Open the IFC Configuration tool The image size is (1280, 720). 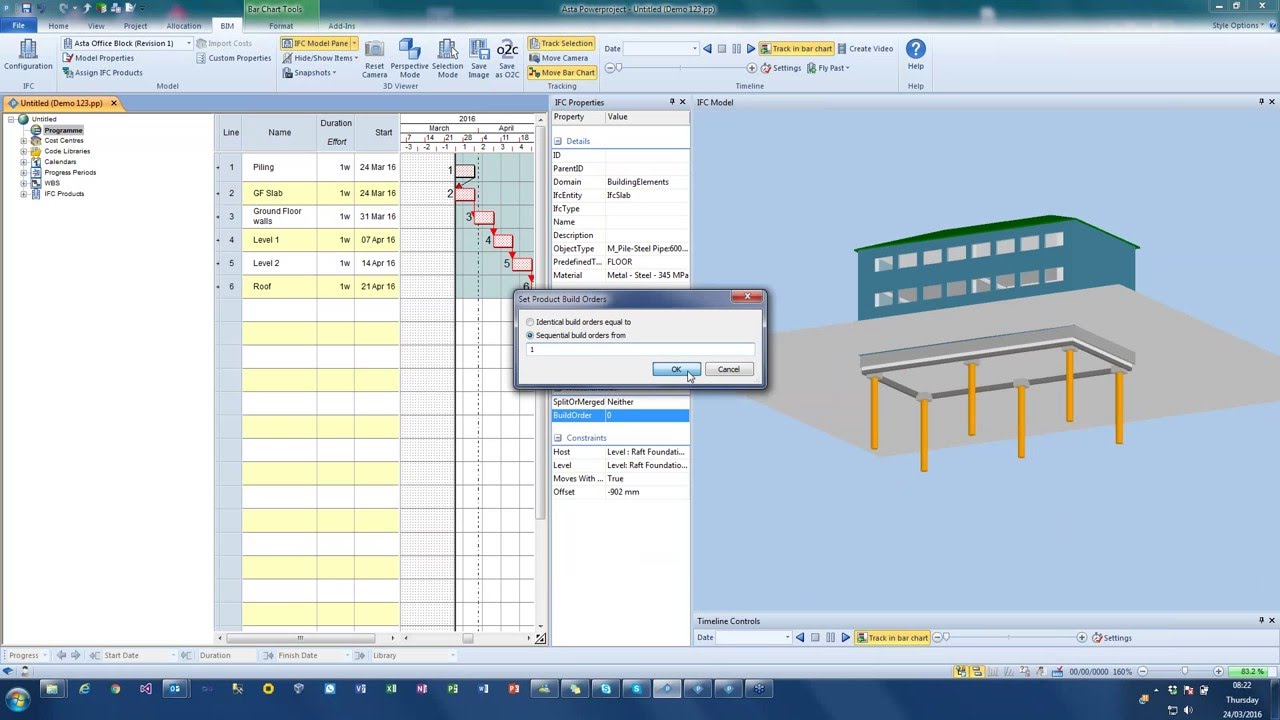coord(28,56)
